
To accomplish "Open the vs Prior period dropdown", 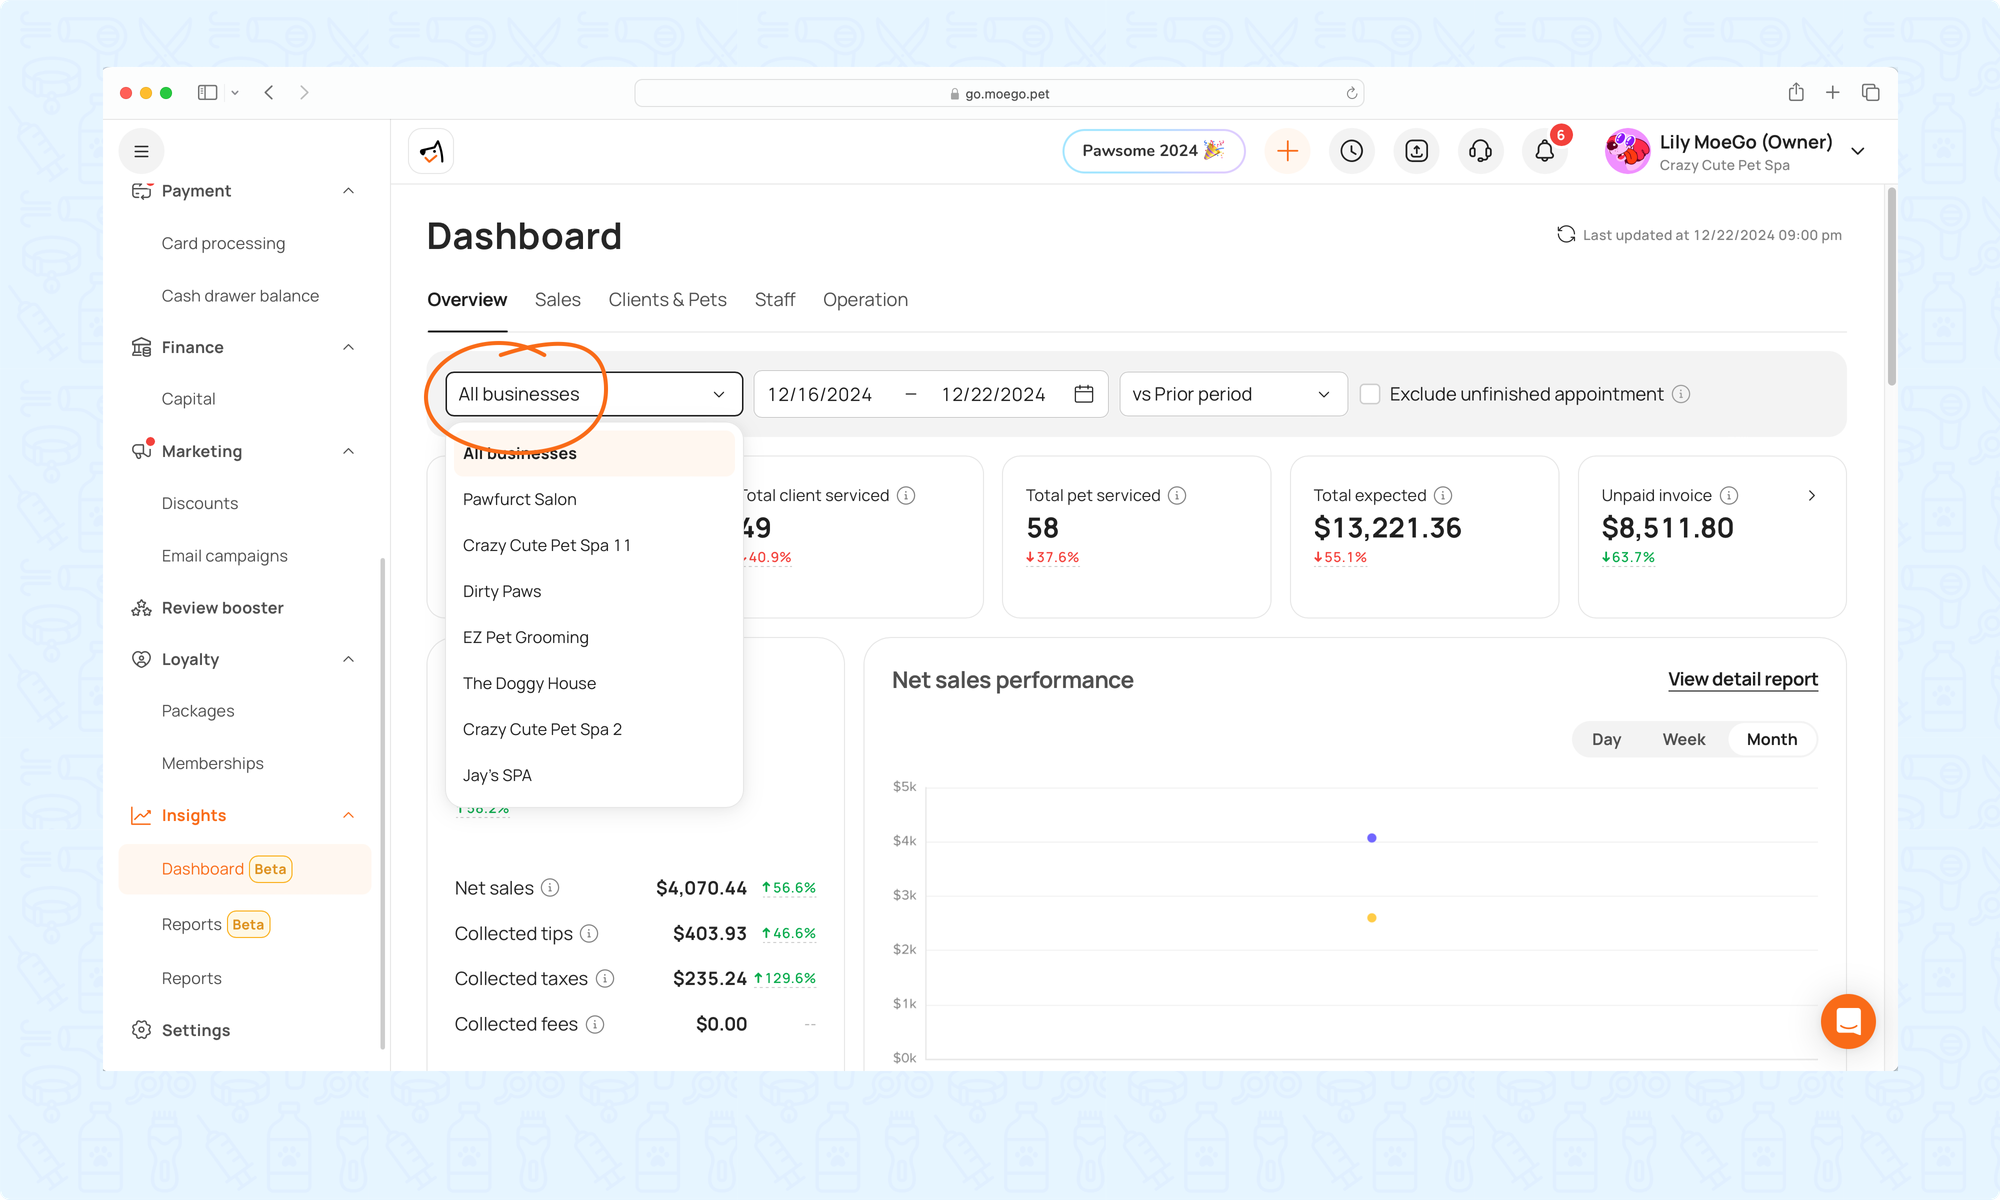I will tap(1232, 394).
